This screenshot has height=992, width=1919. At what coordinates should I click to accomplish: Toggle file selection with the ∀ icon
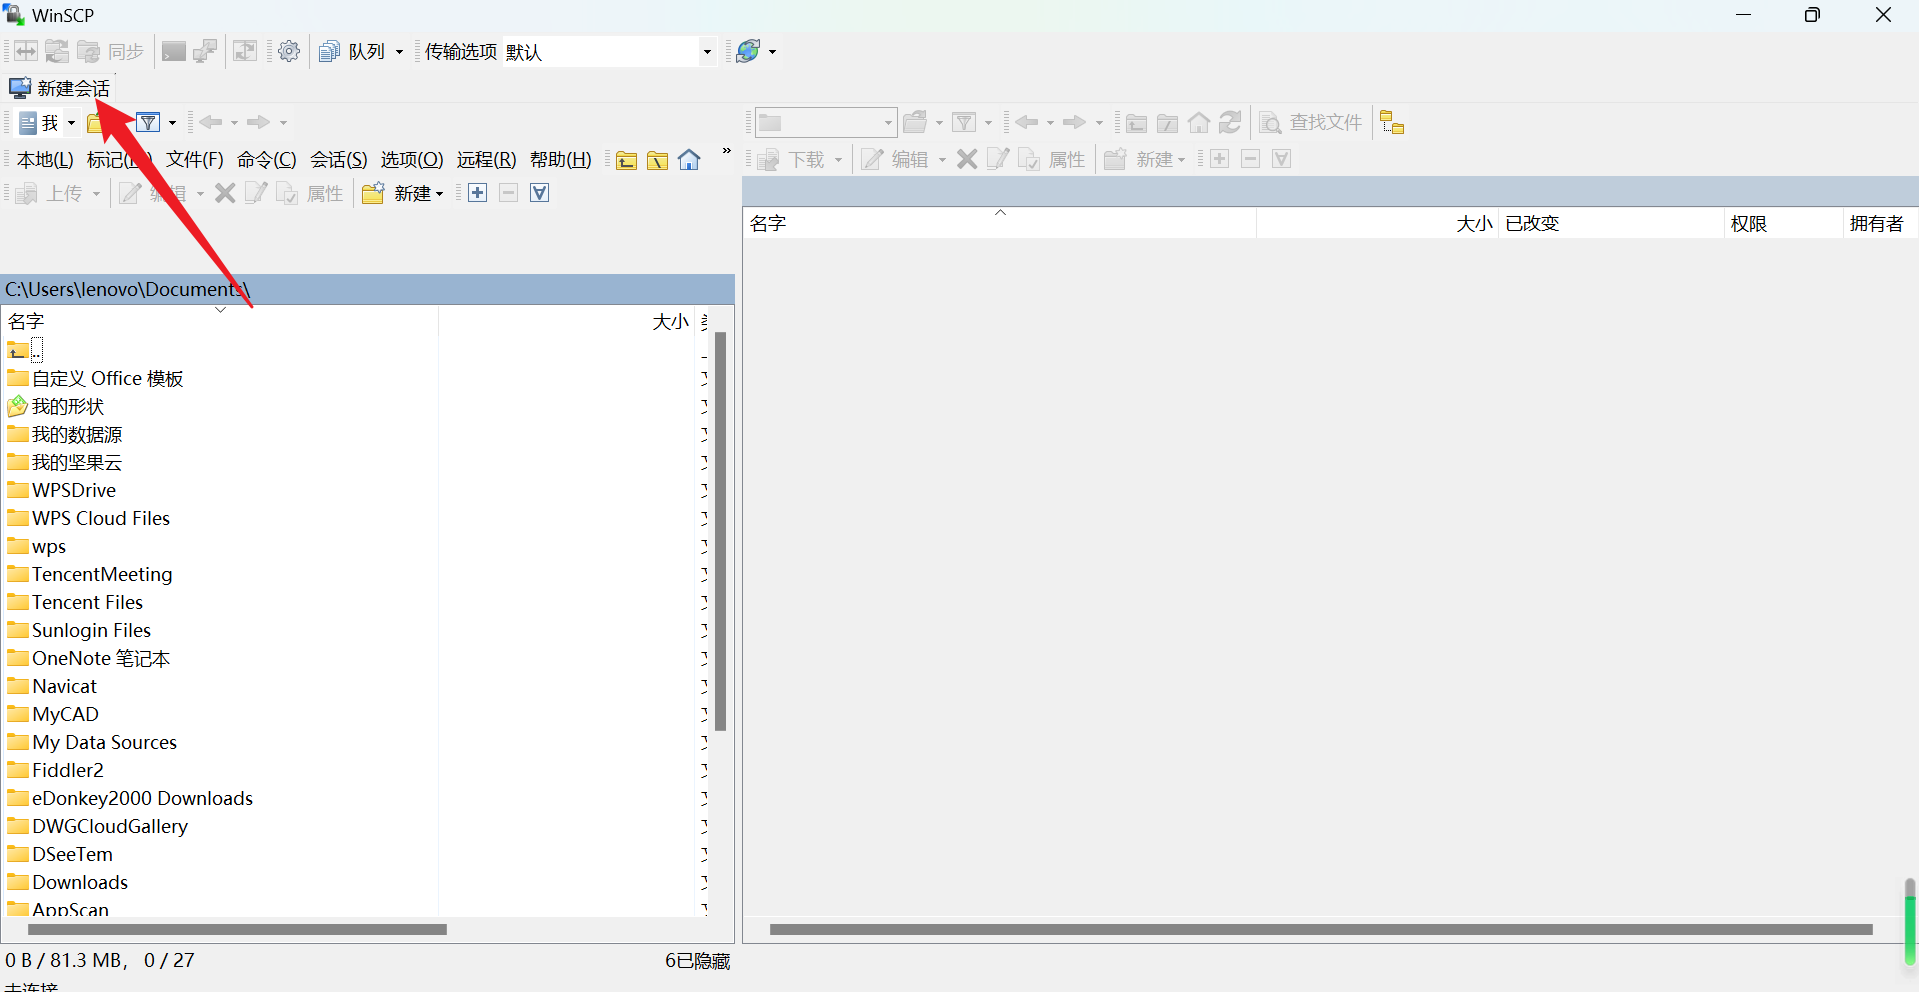[x=538, y=192]
